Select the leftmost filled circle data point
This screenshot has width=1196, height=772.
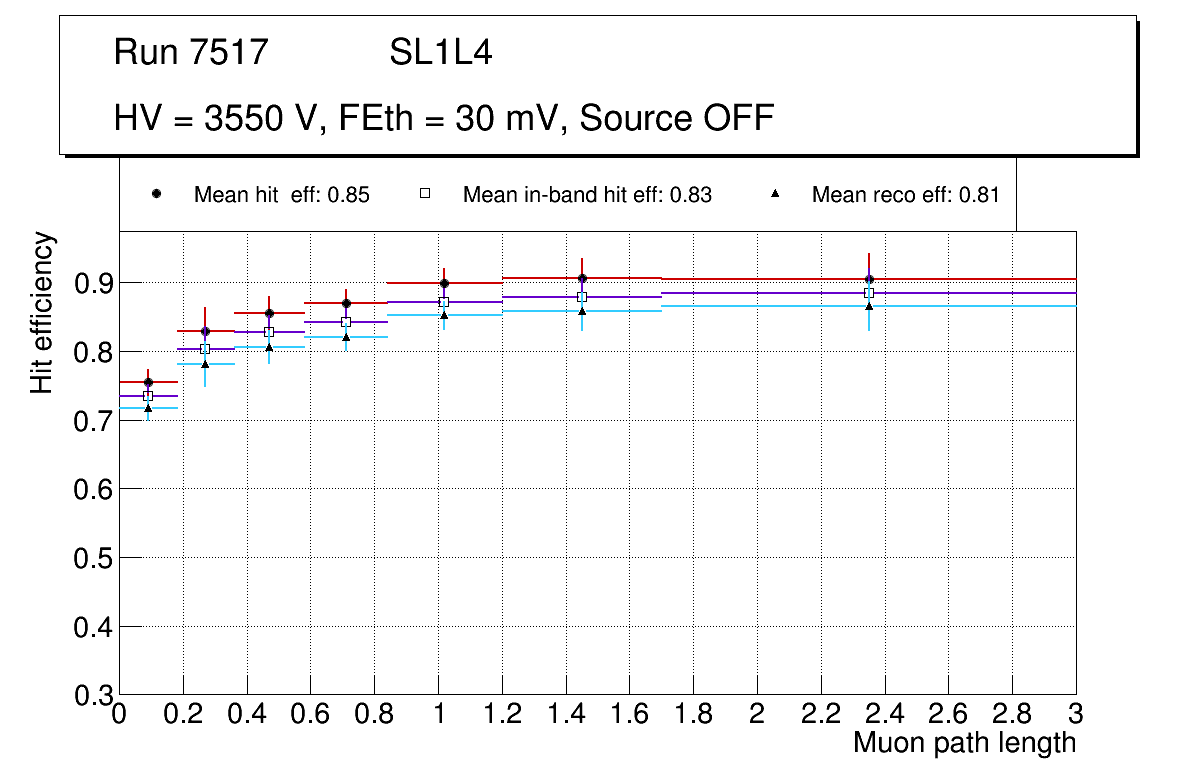[x=148, y=382]
